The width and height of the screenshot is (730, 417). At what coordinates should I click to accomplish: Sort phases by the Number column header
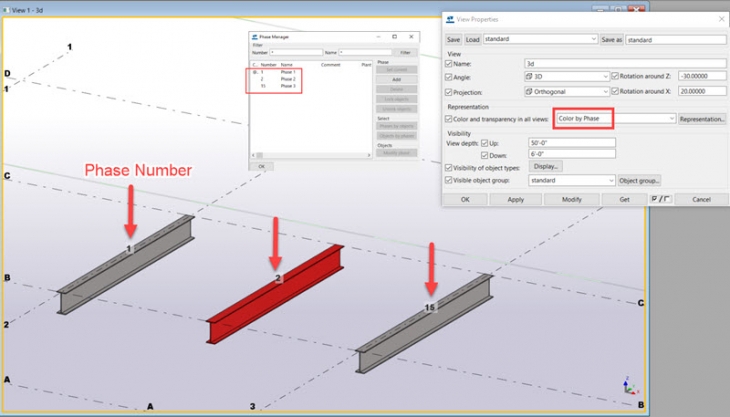click(x=268, y=64)
